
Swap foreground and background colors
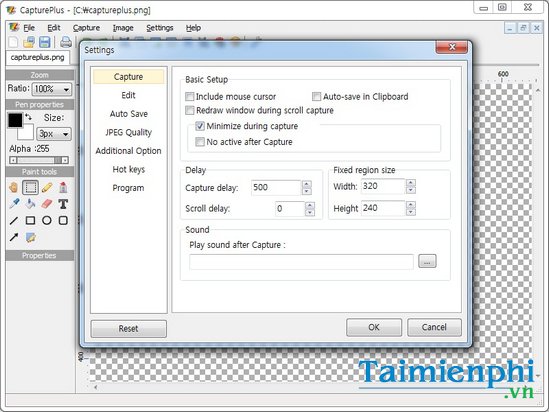(29, 117)
